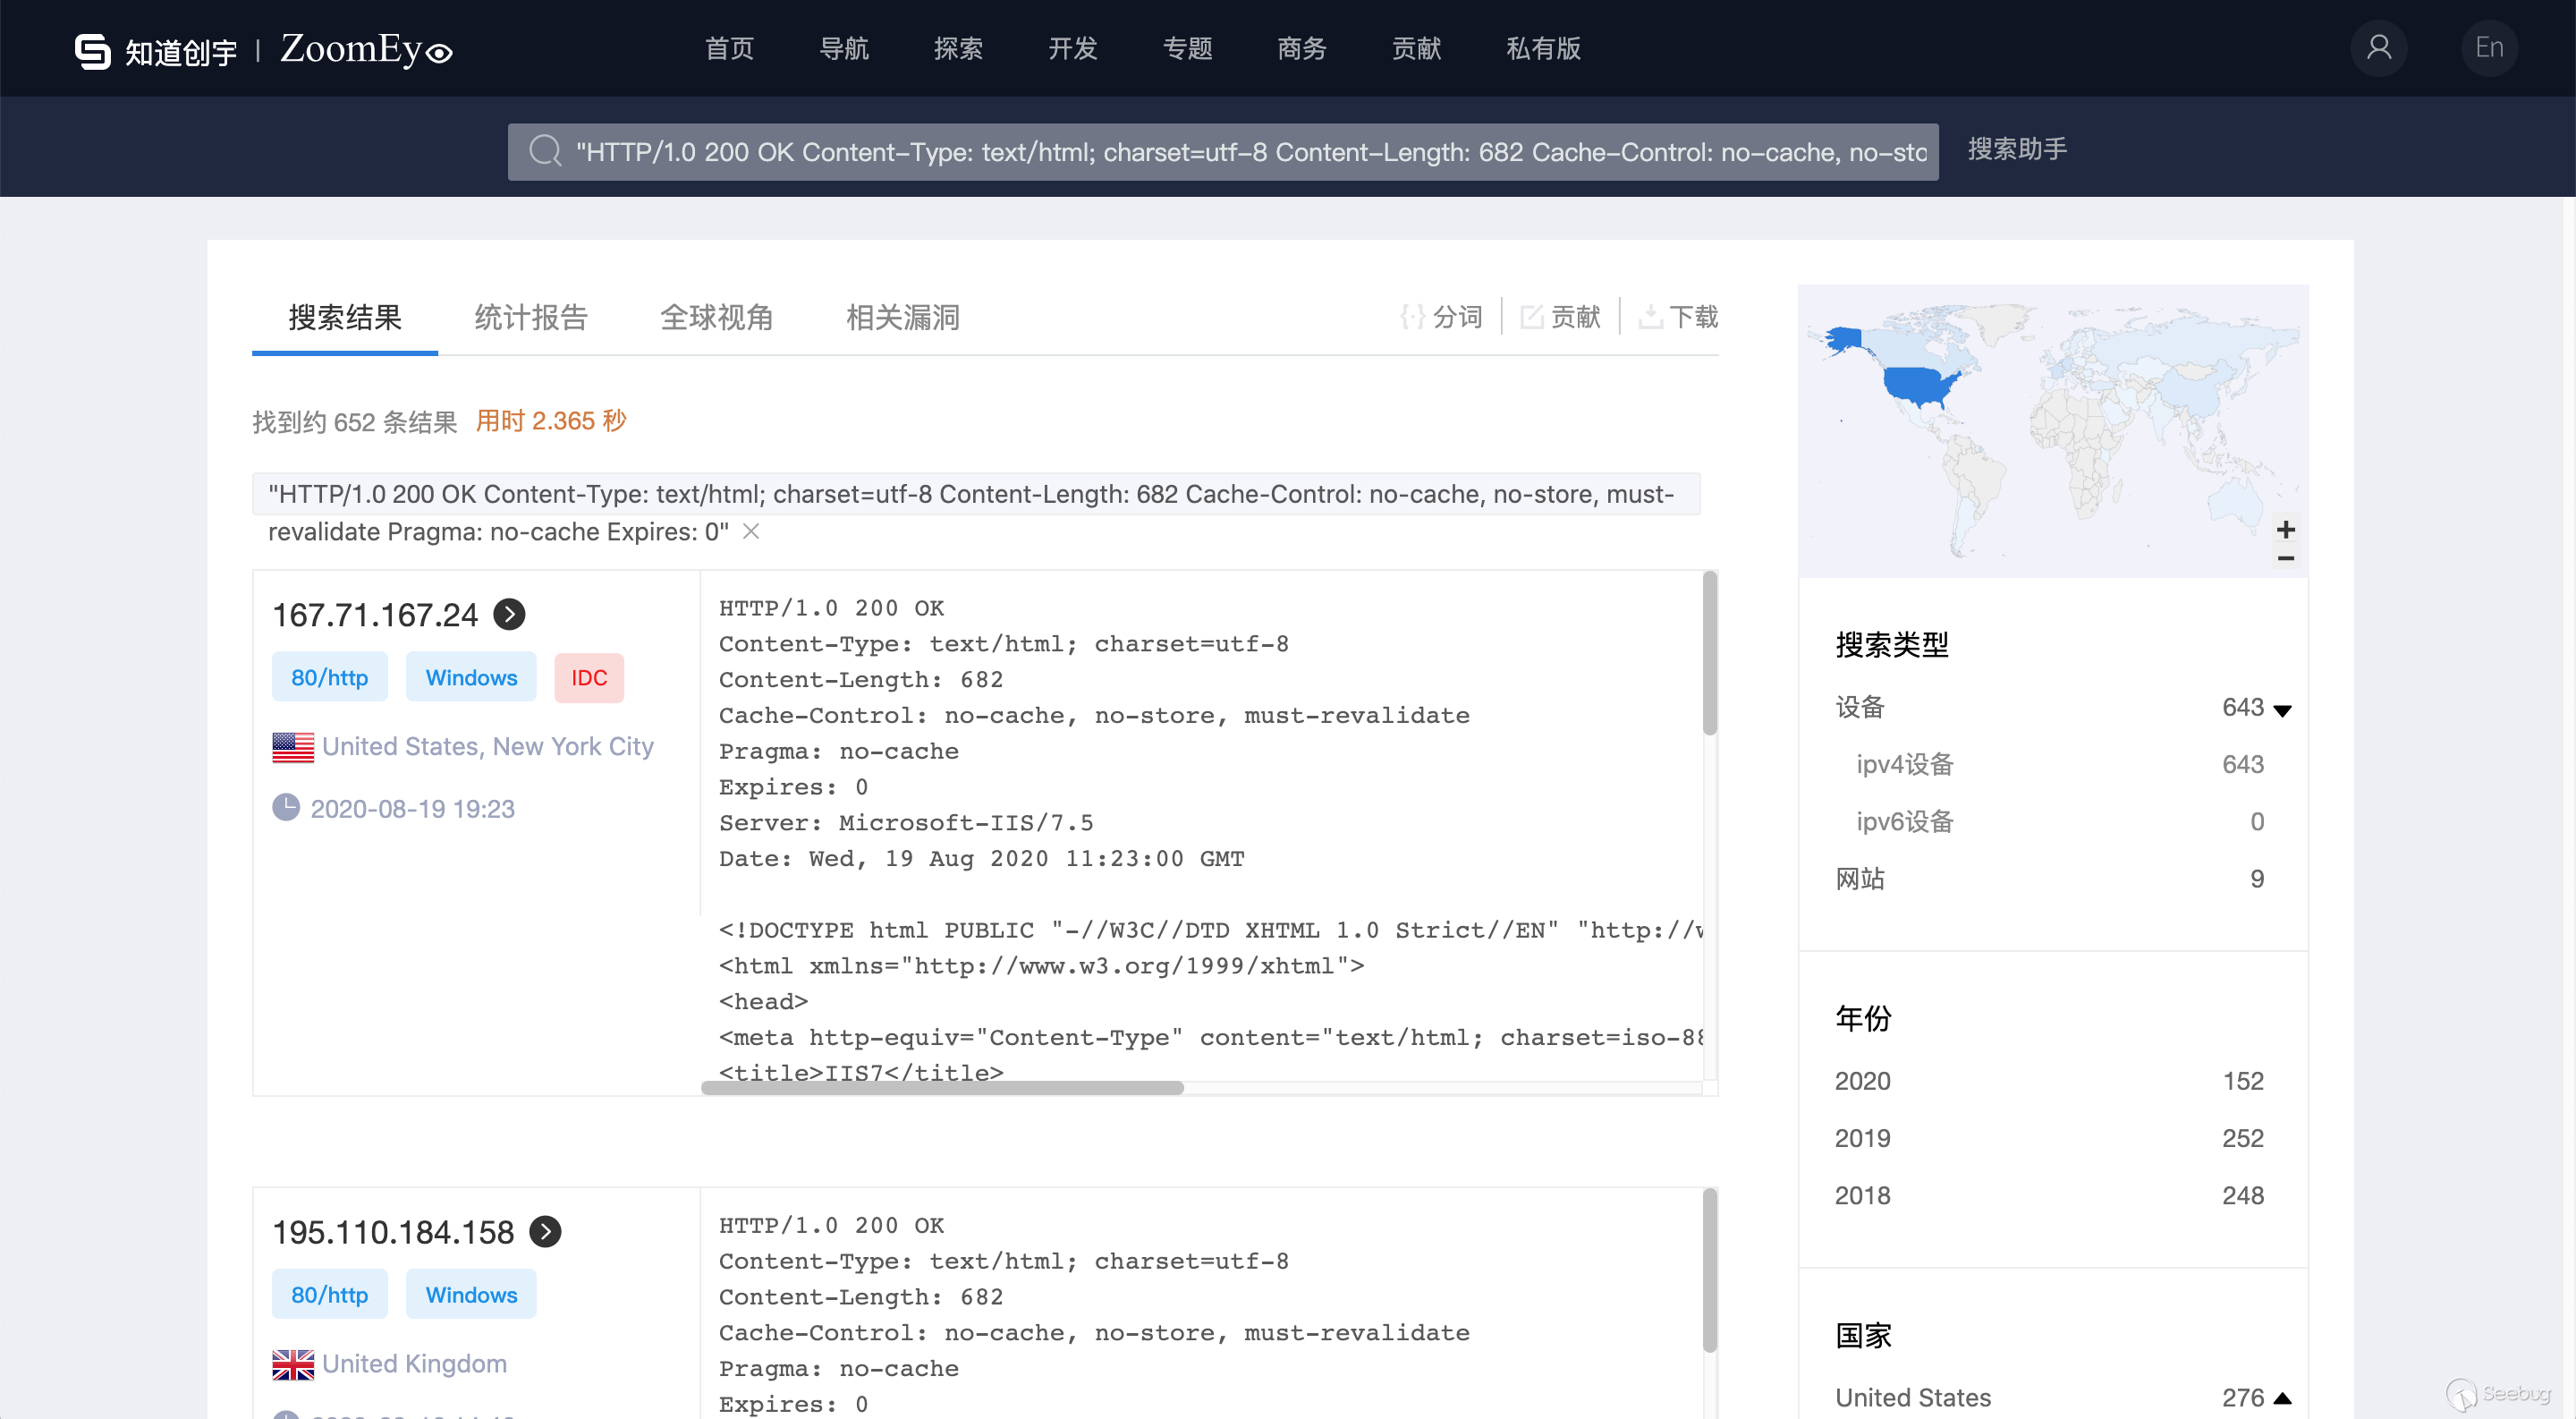
Task: Click the search magnifier icon
Action: tap(545, 151)
